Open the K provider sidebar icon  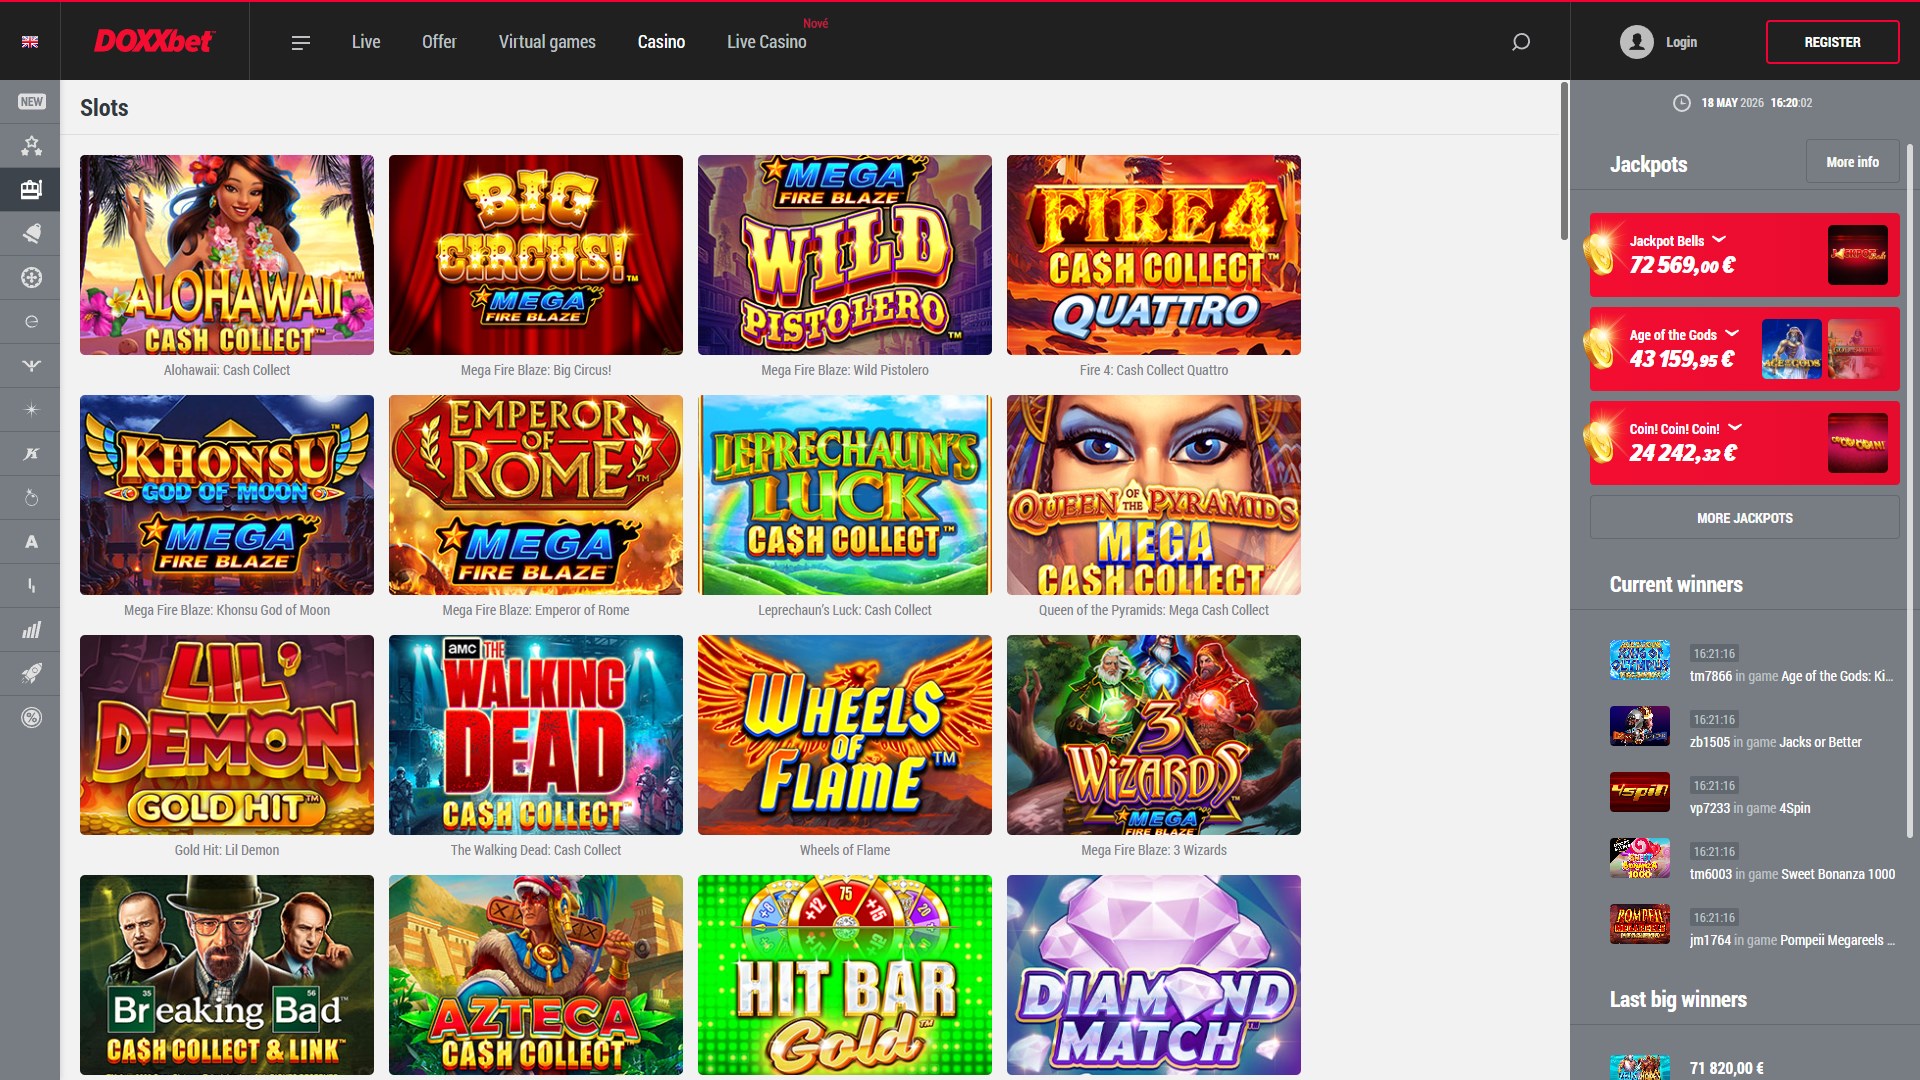point(31,454)
